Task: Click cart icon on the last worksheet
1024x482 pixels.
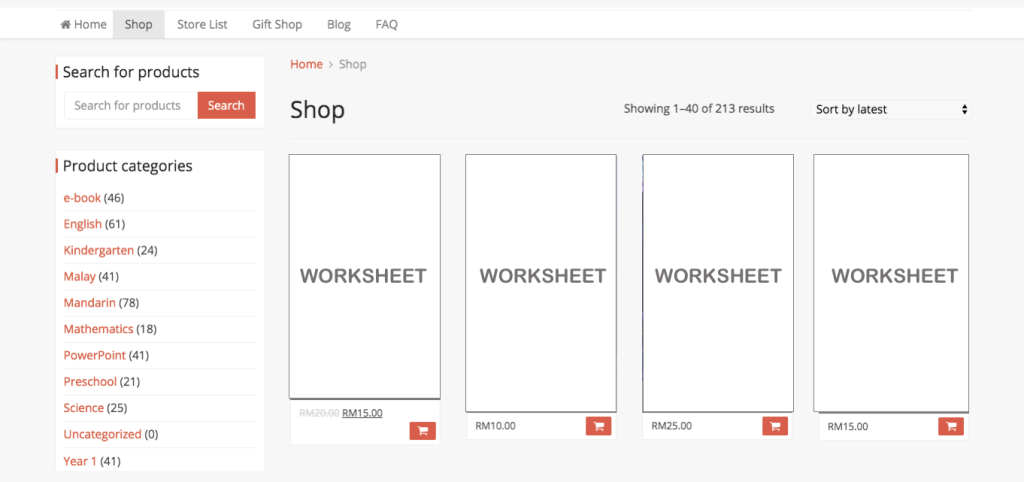Action: [950, 426]
